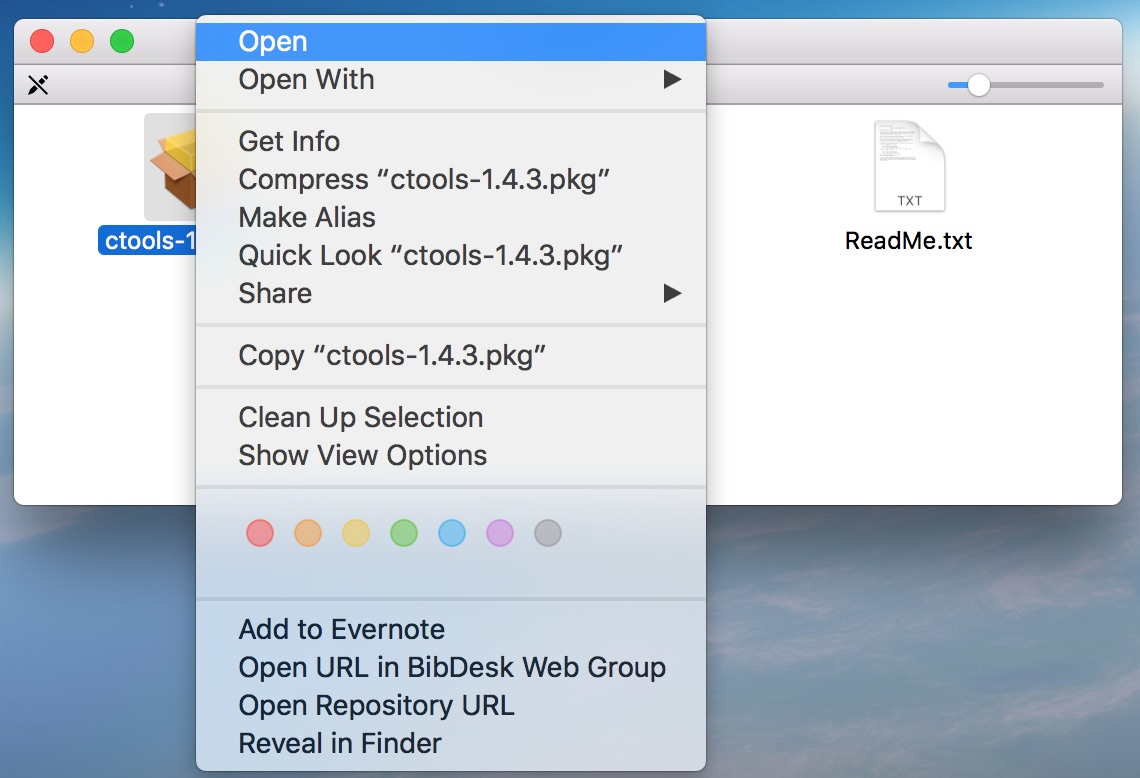Choose Make Alias menu entry
1140x778 pixels.
307,217
